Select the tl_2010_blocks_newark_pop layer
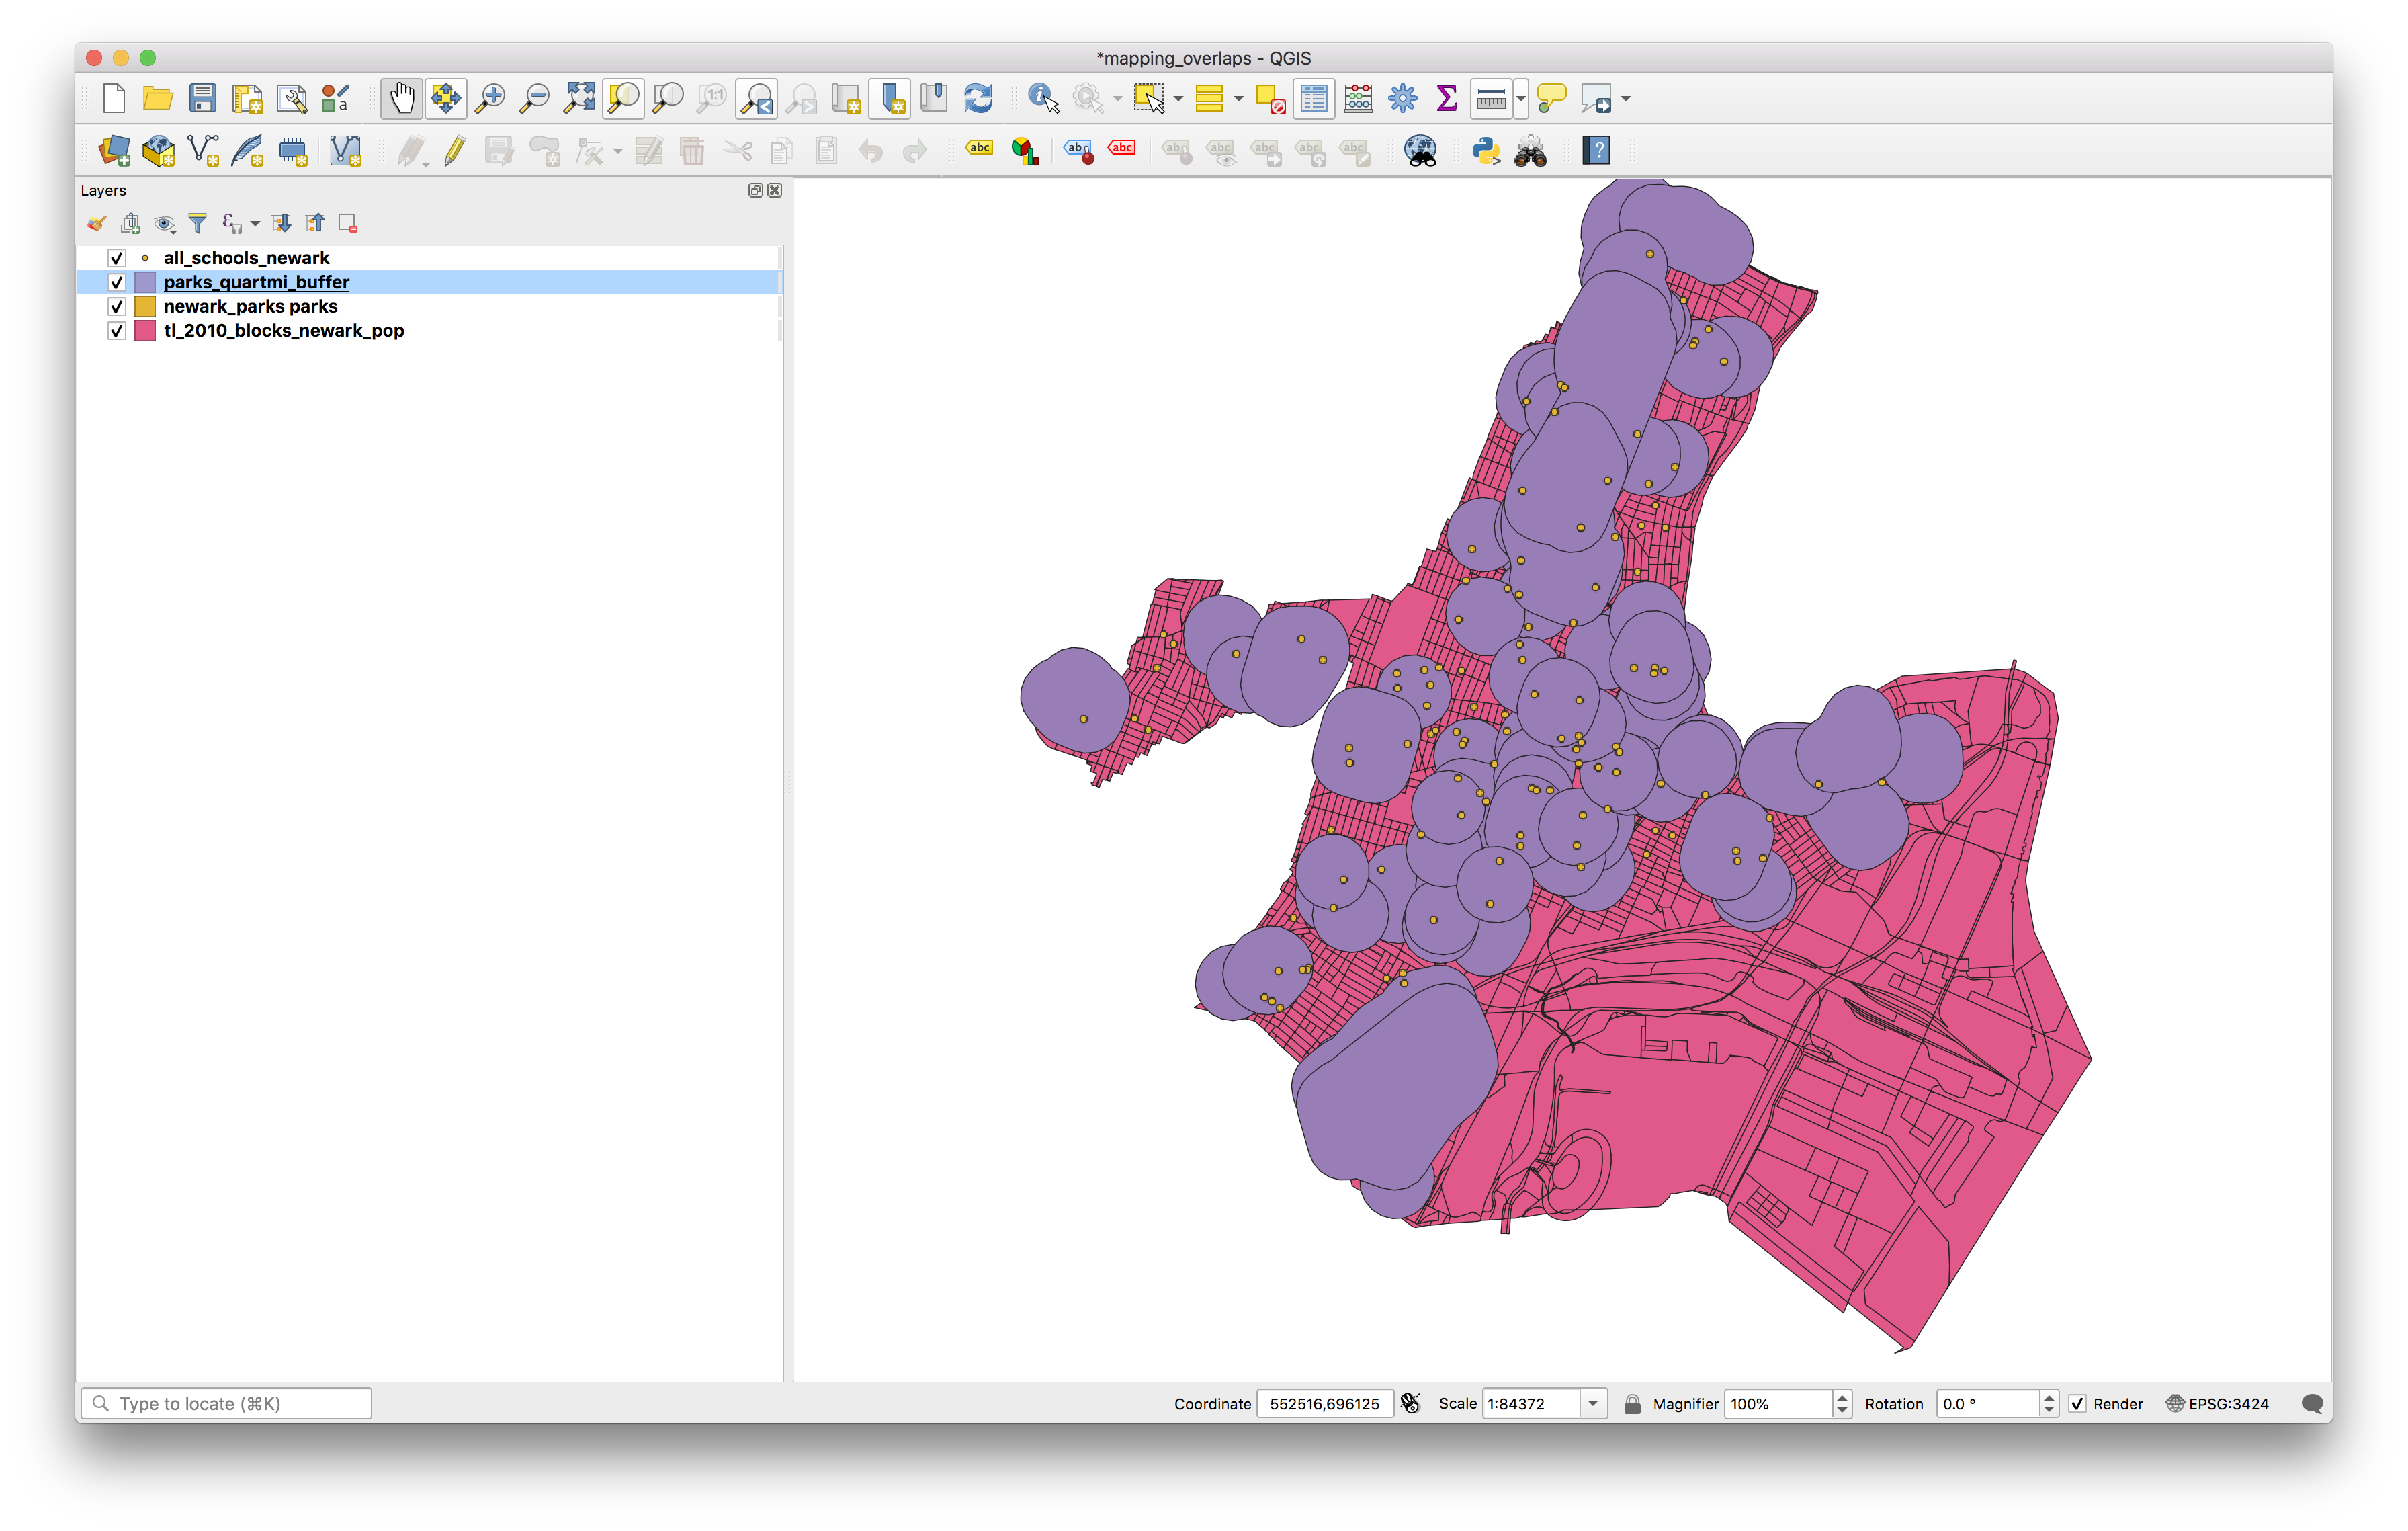Viewport: 2408px width, 1531px height. click(283, 331)
